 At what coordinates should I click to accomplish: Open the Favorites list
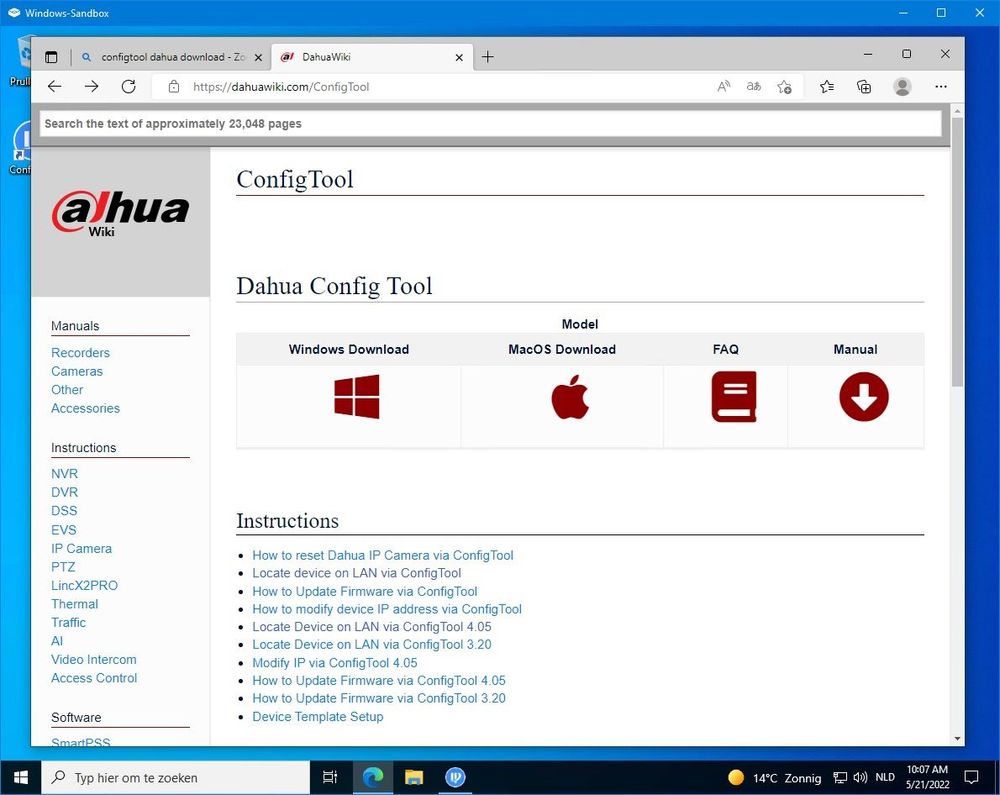[827, 87]
